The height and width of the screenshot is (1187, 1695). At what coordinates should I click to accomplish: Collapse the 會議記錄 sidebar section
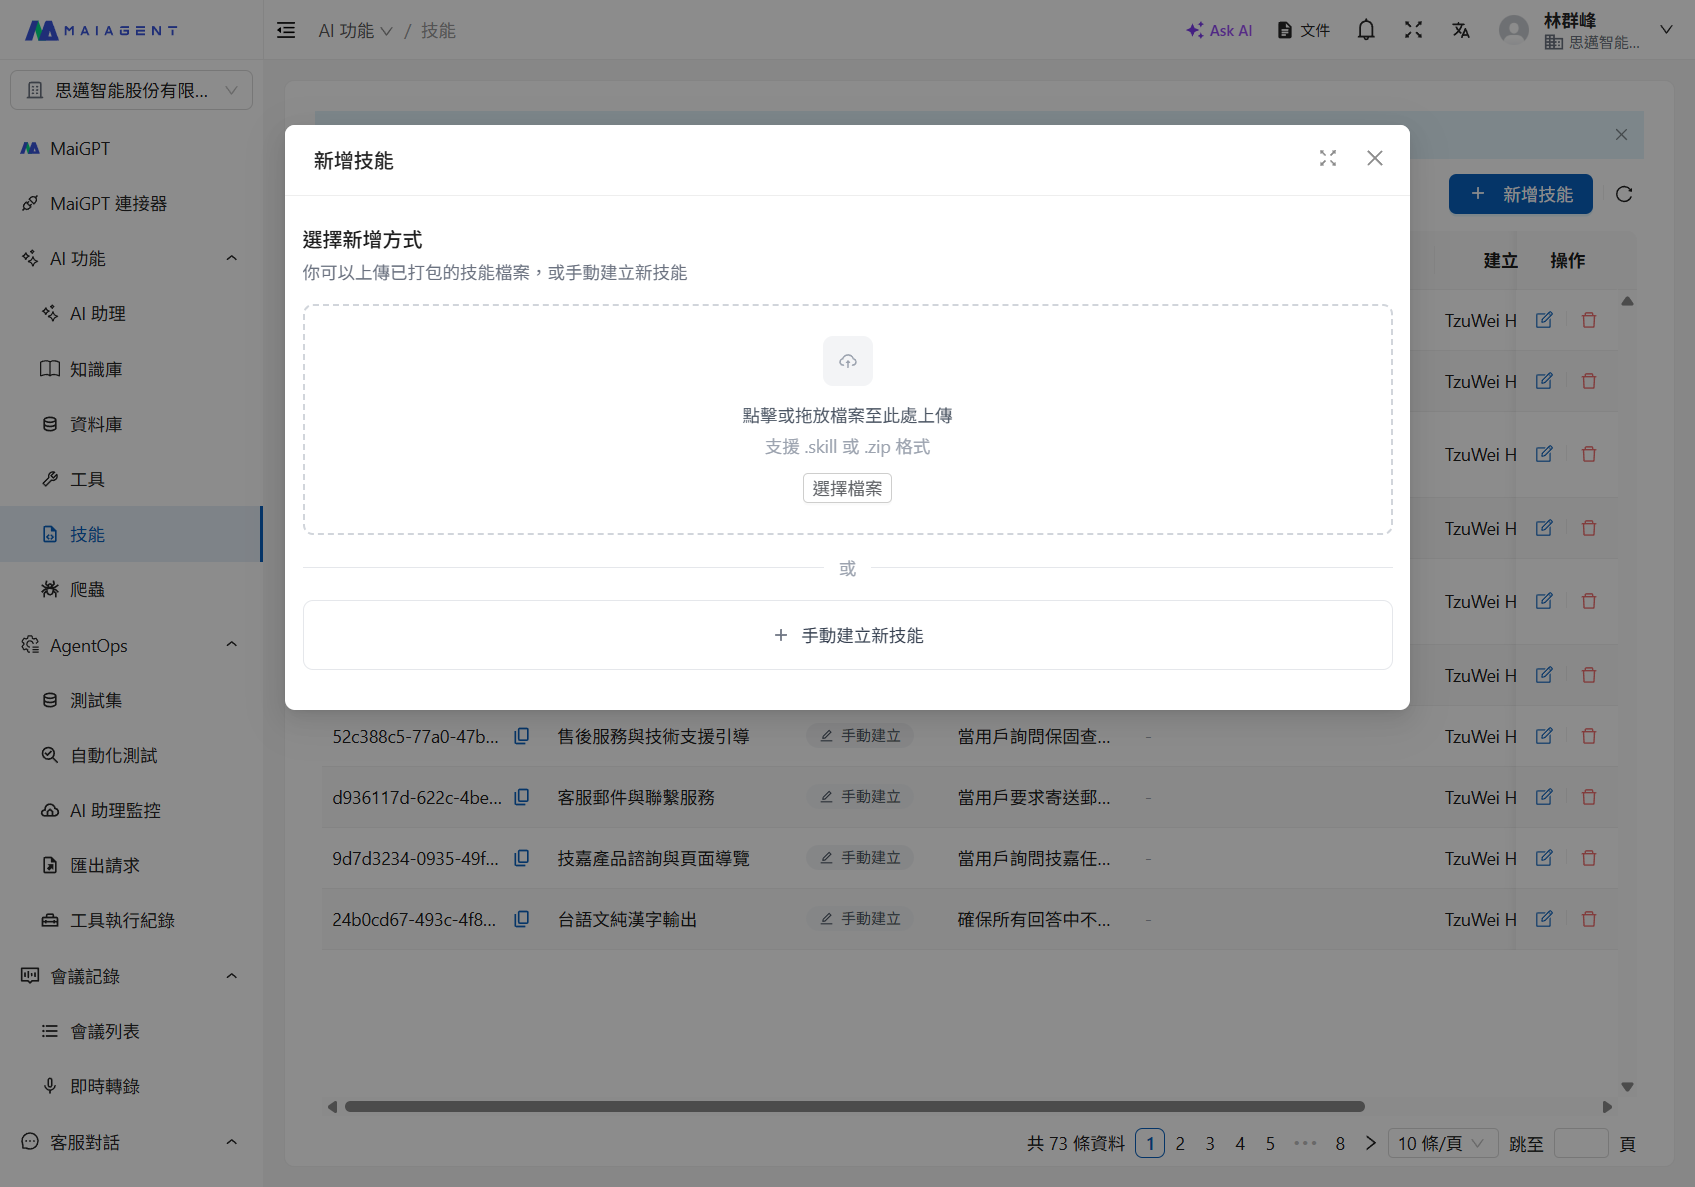click(232, 976)
